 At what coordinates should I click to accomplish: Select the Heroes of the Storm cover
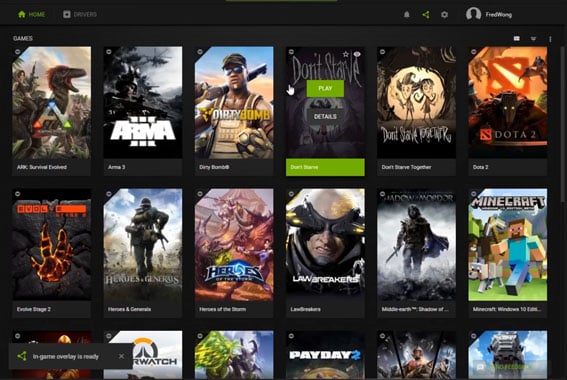pos(234,245)
